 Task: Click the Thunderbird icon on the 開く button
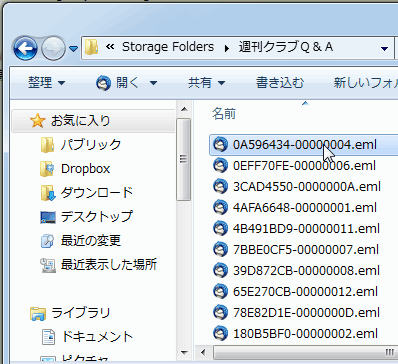(x=104, y=83)
